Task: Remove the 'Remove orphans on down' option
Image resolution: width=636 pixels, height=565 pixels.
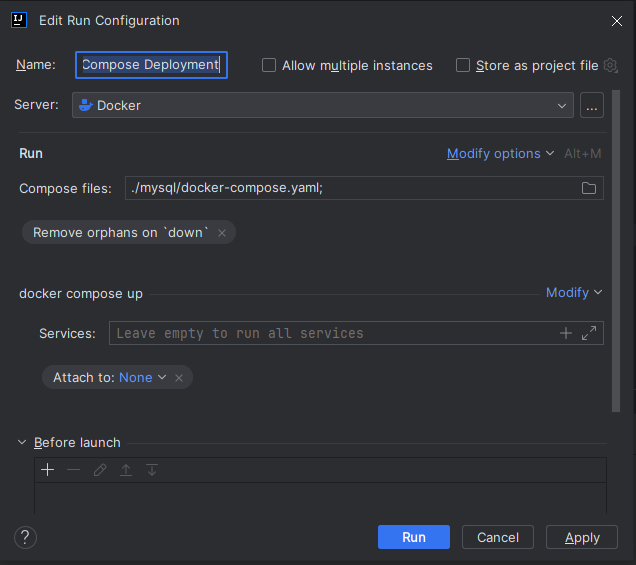Action: (222, 233)
